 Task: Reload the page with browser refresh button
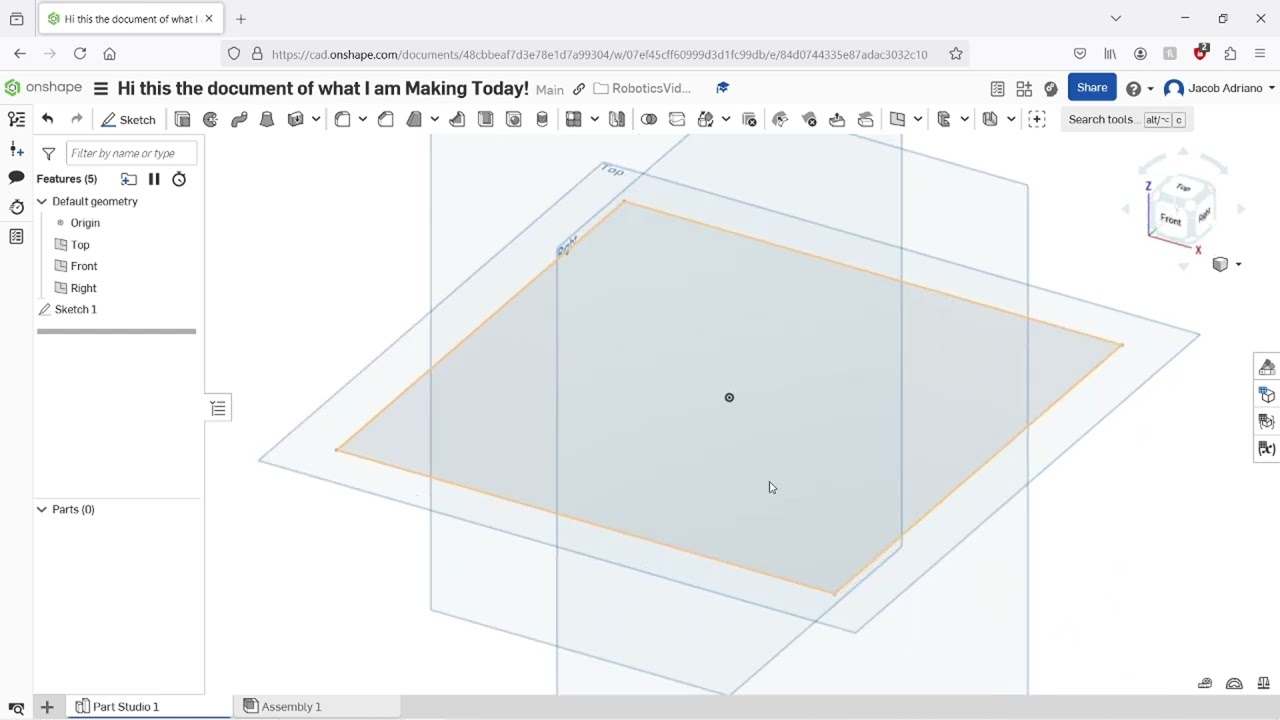pos(80,54)
